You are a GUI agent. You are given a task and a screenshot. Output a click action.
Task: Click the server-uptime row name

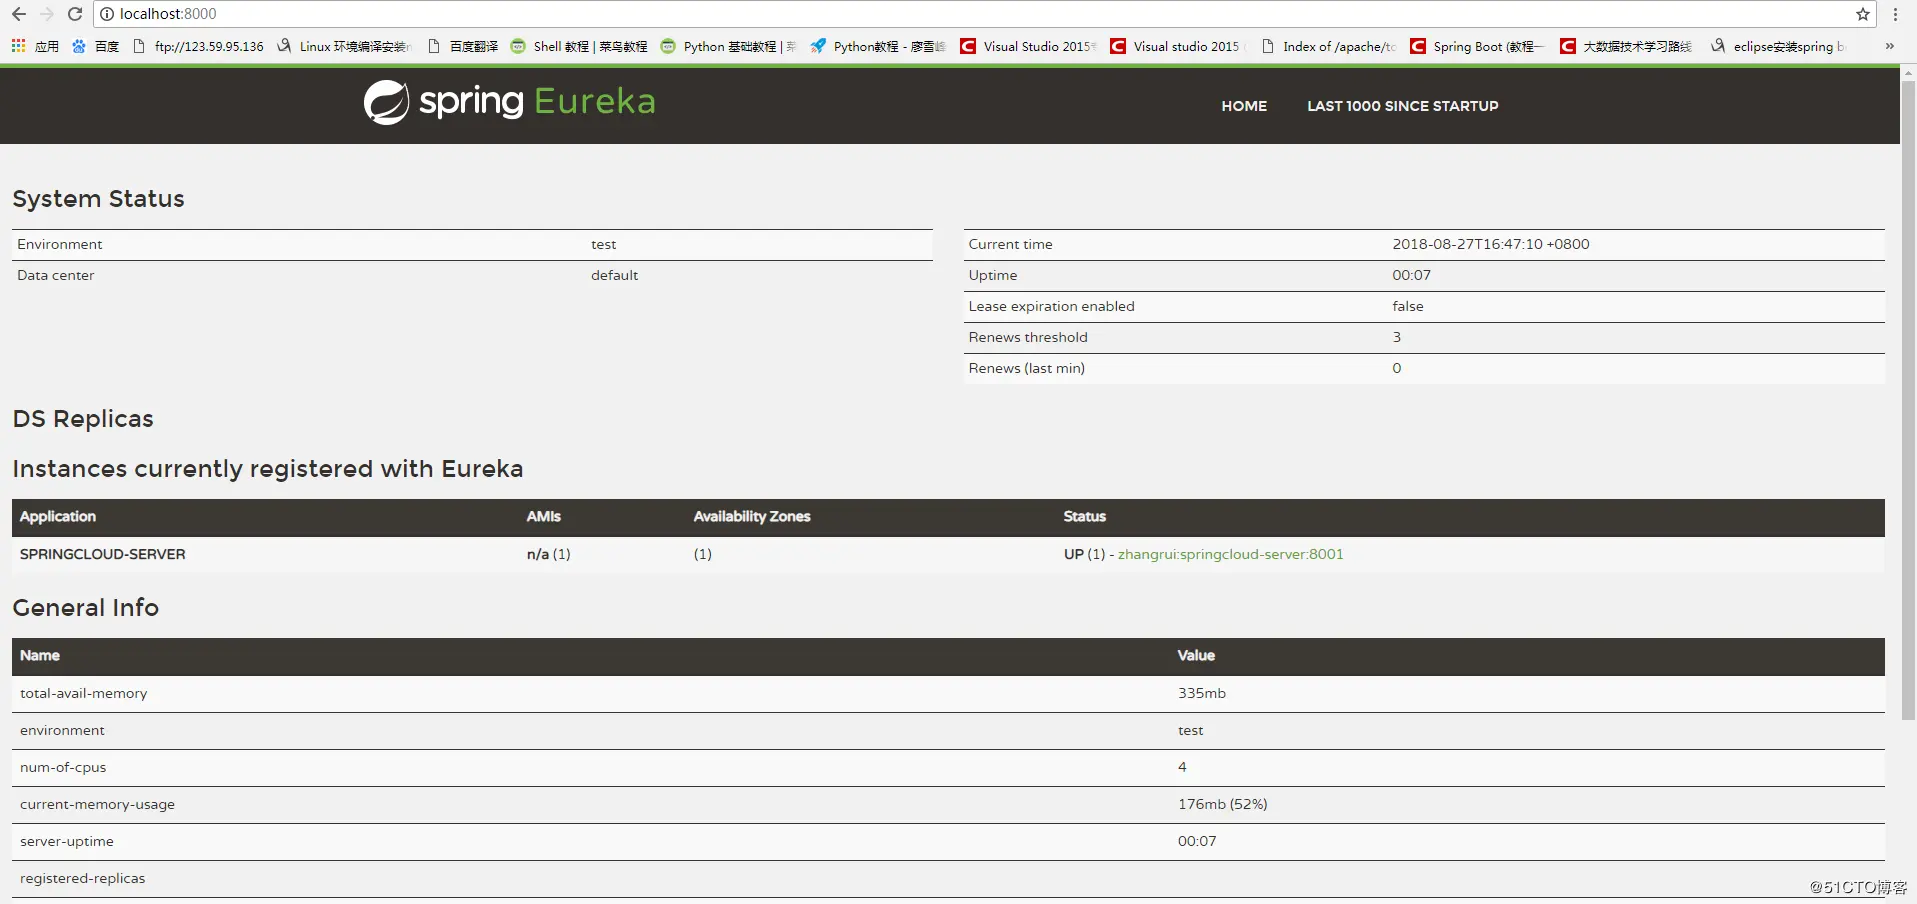pyautogui.click(x=67, y=841)
